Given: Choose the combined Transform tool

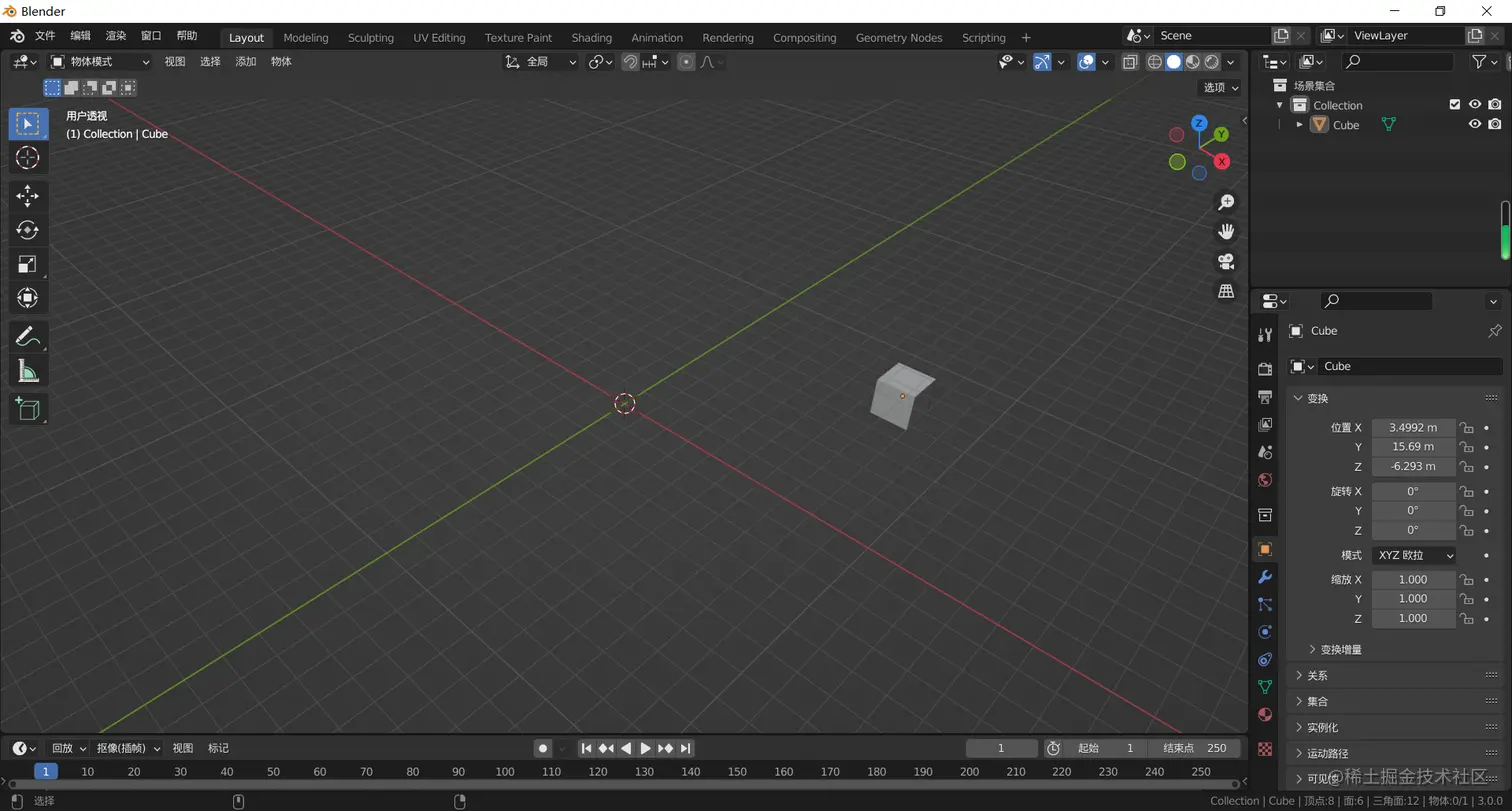Looking at the screenshot, I should tap(28, 298).
